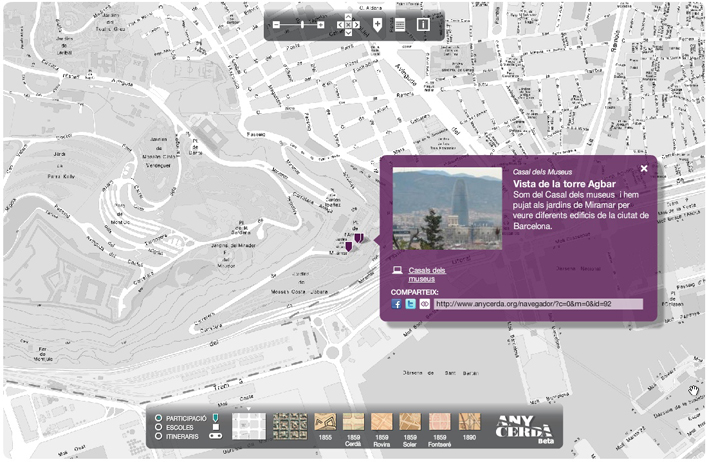
Task: Pan the map up with arrow
Action: click(x=348, y=17)
